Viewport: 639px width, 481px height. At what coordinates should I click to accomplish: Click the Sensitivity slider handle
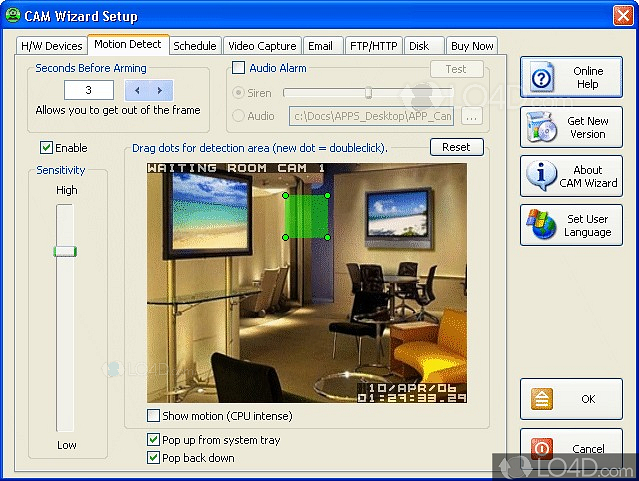(65, 252)
